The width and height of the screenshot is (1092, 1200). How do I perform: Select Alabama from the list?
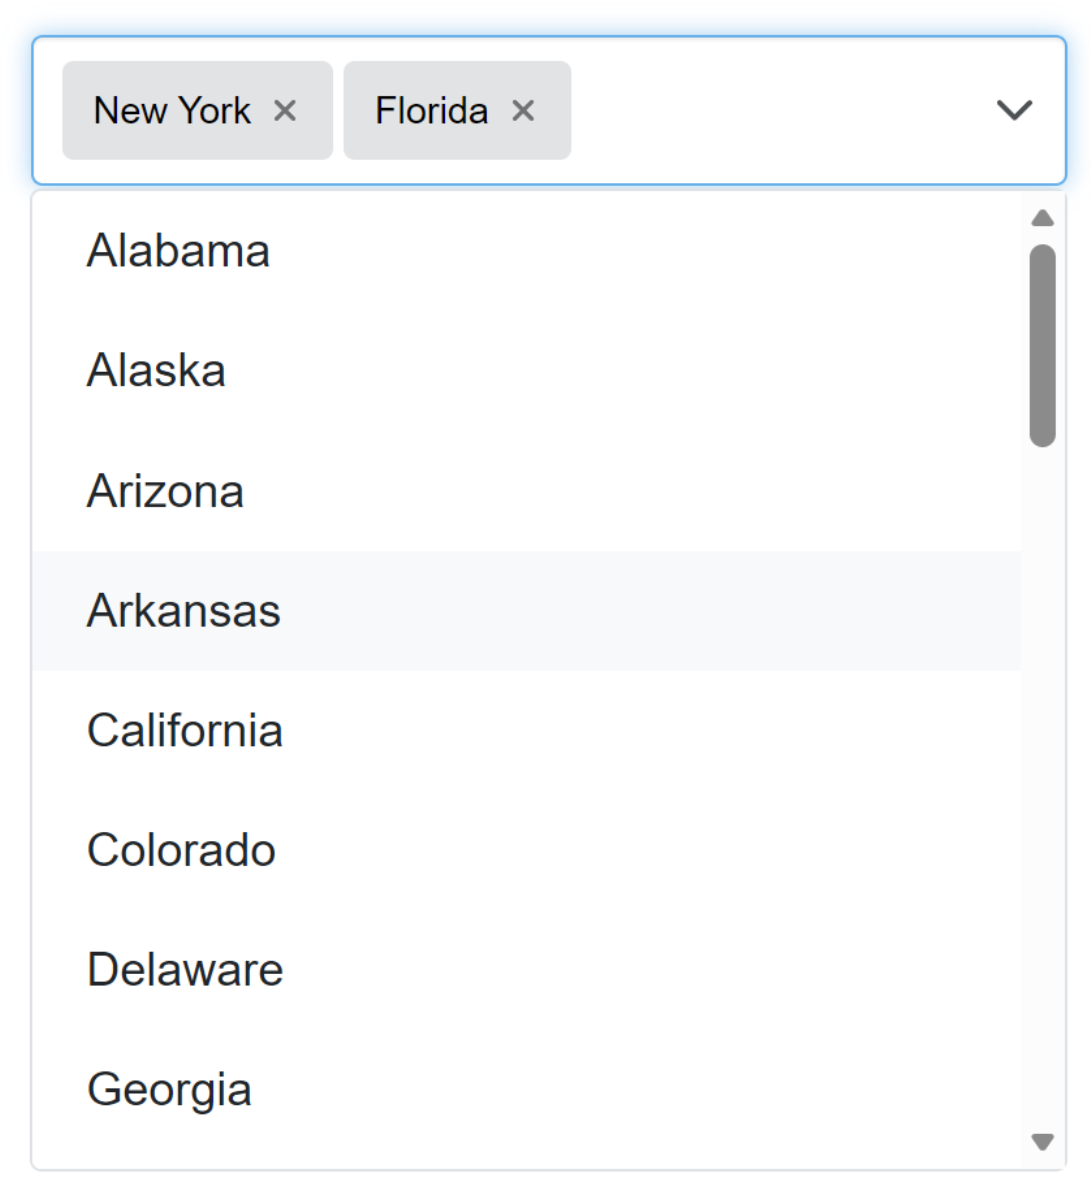pyautogui.click(x=178, y=251)
